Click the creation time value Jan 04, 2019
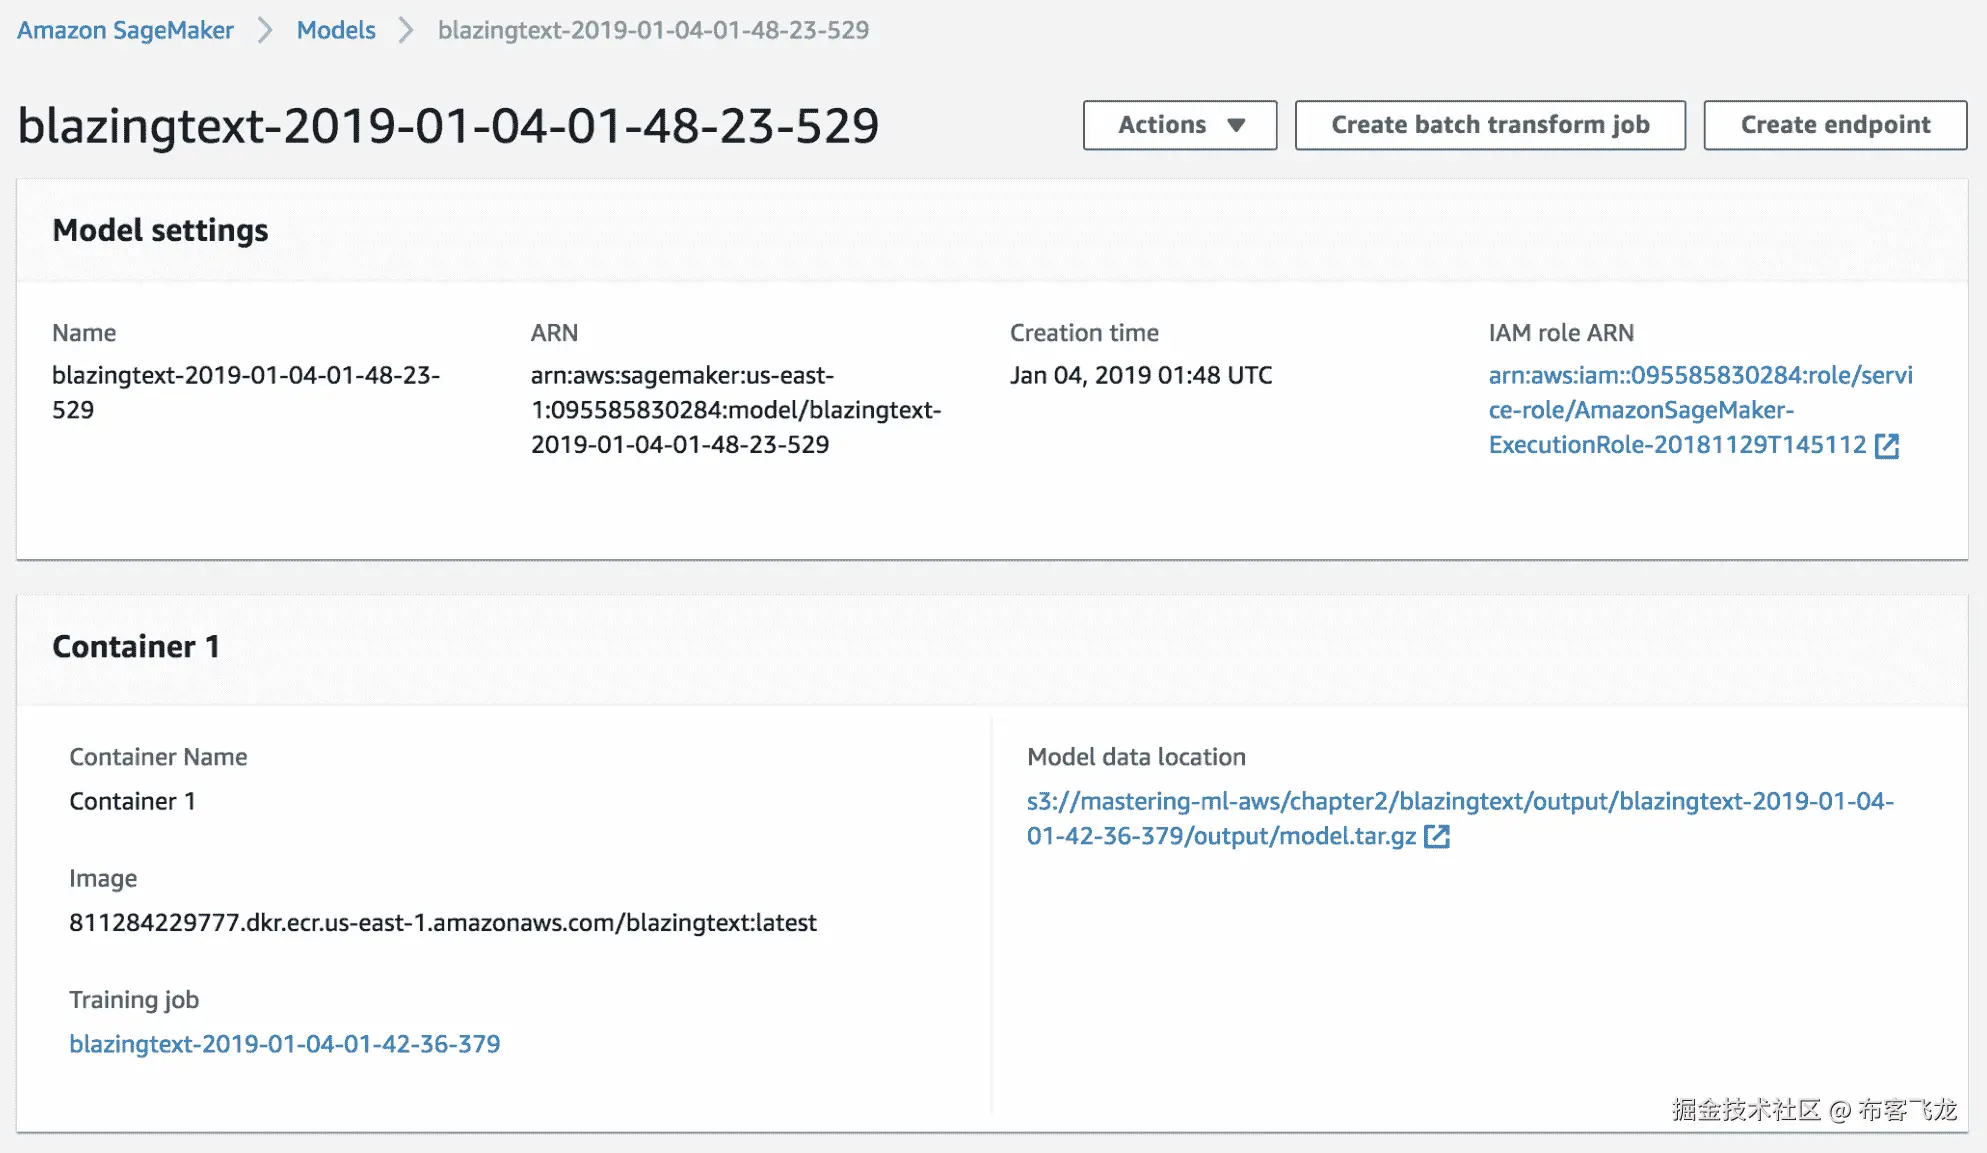Image resolution: width=1987 pixels, height=1153 pixels. 1140,375
